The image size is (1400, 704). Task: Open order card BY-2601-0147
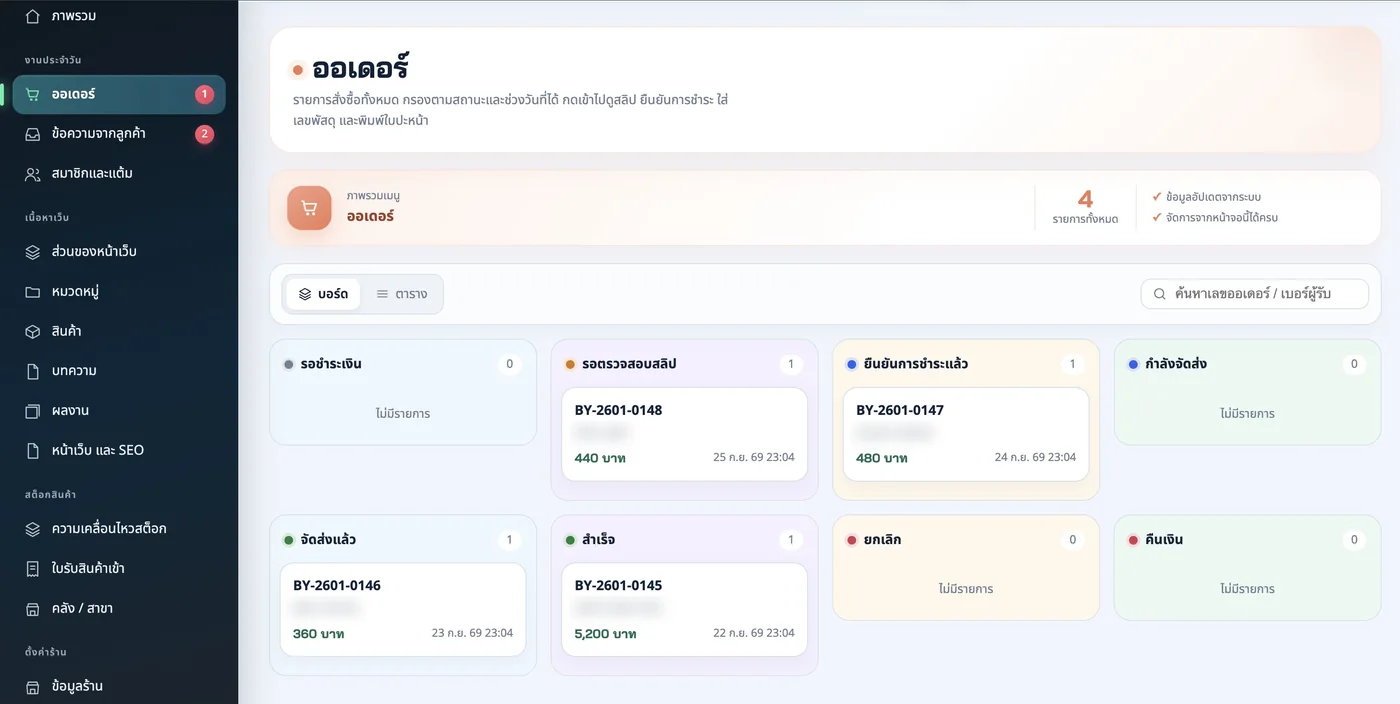tap(966, 434)
